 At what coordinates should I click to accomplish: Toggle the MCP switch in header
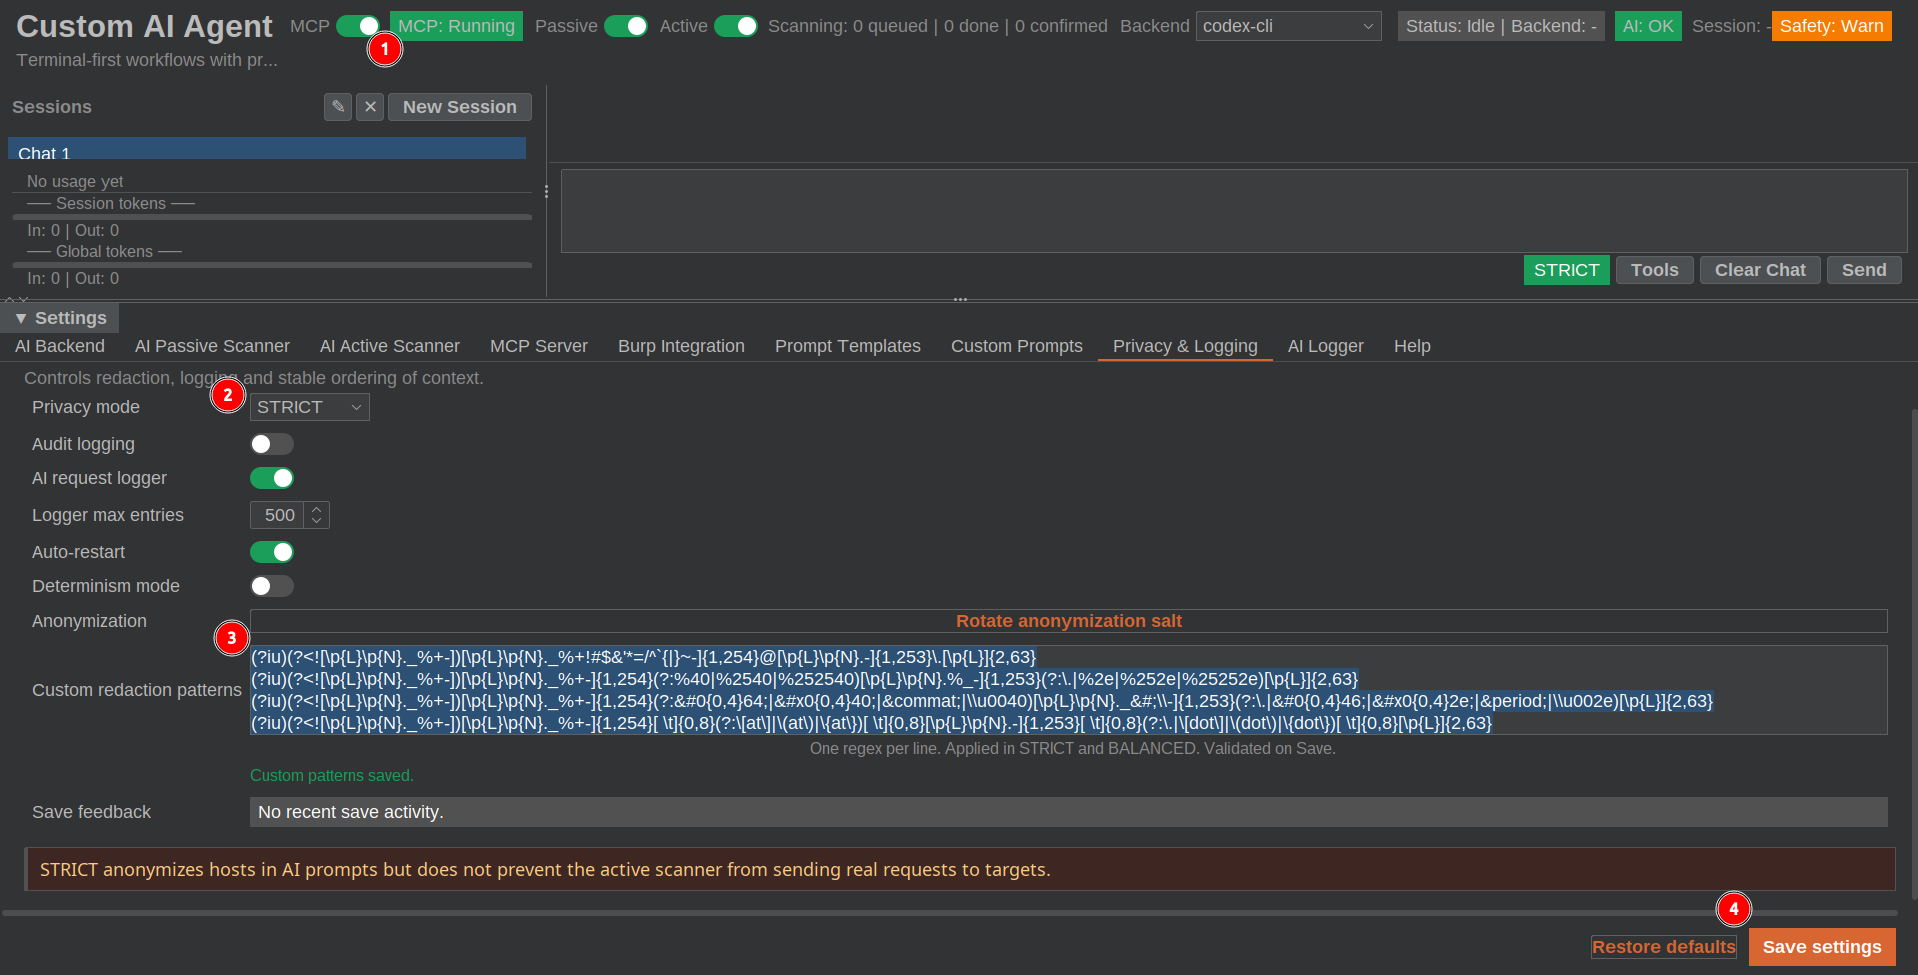(x=358, y=26)
